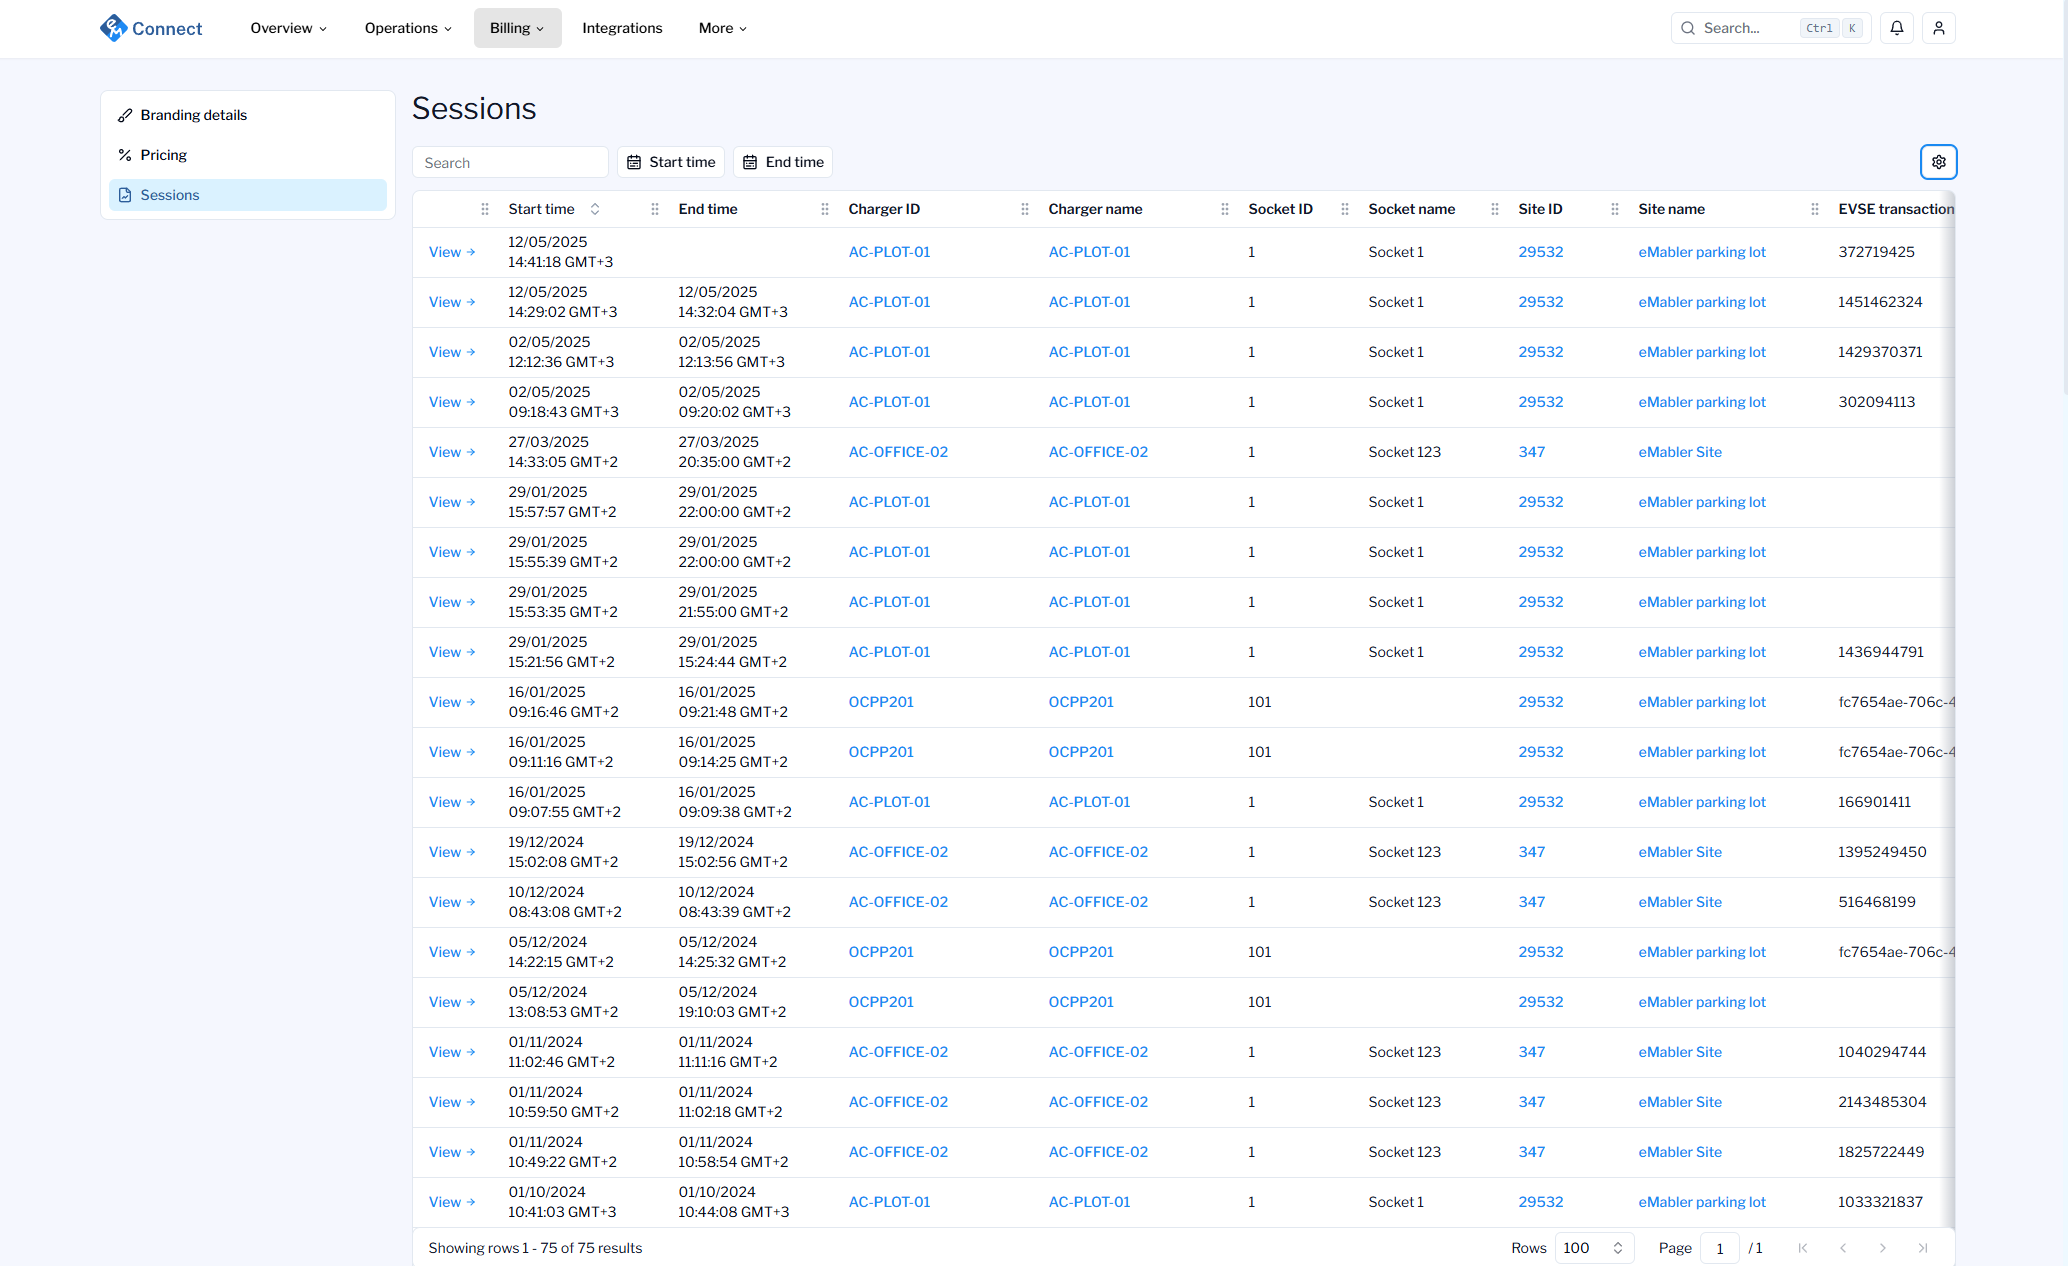This screenshot has width=2068, height=1266.
Task: Open the user profile icon
Action: point(1939,27)
